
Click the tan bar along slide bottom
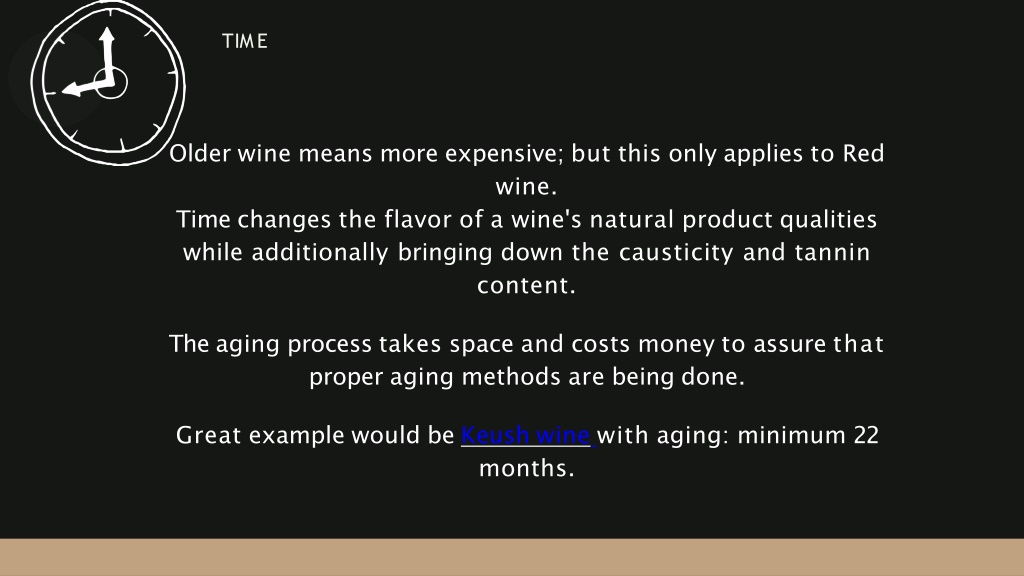click(512, 557)
